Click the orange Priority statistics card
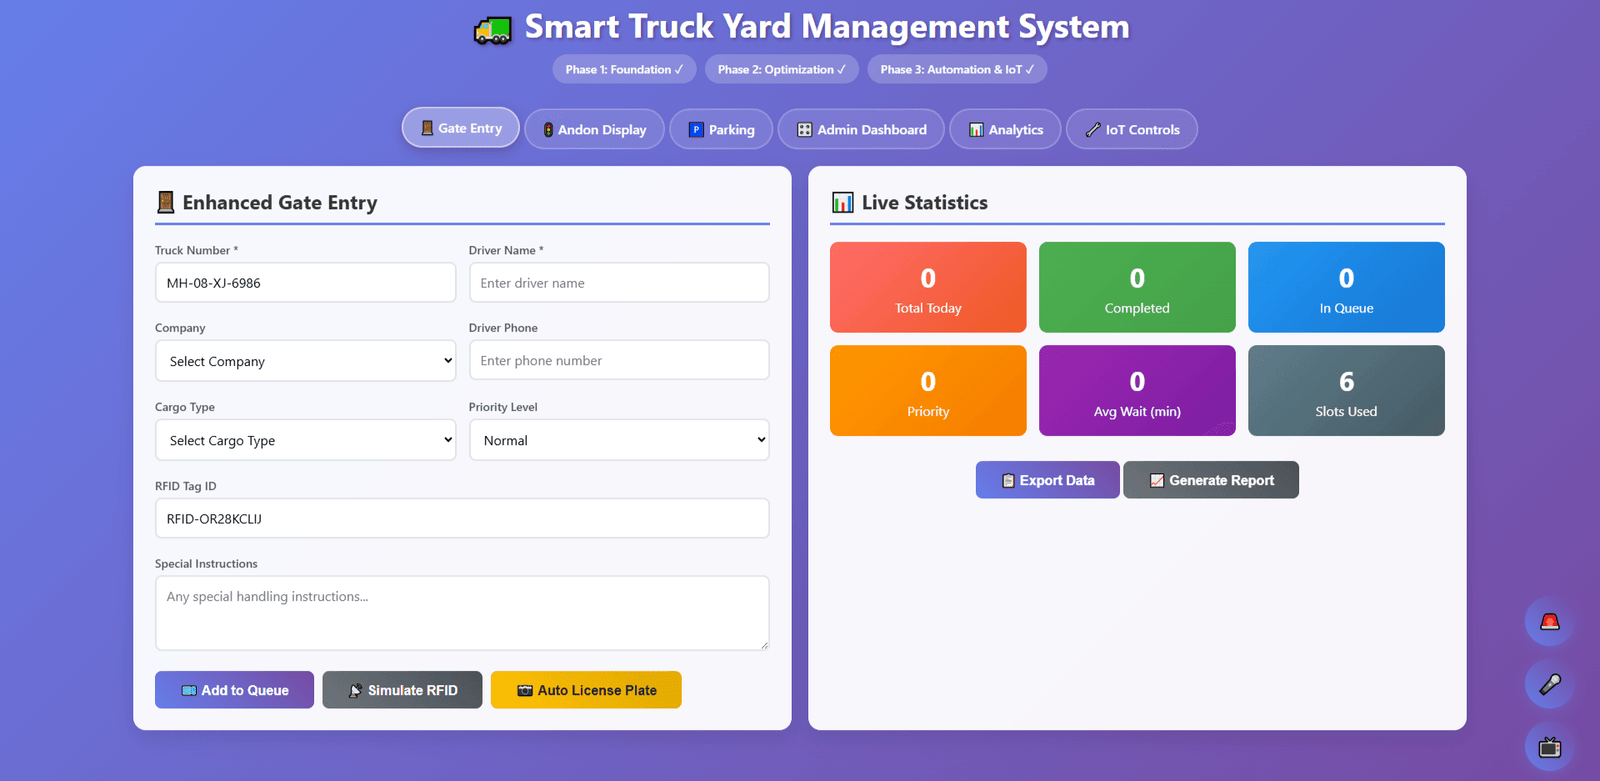The image size is (1600, 781). [928, 390]
